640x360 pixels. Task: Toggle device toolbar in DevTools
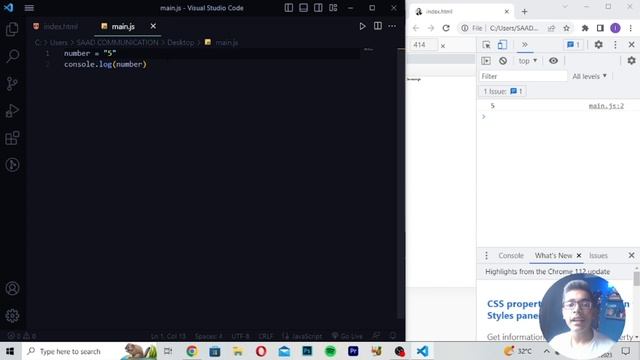[502, 44]
